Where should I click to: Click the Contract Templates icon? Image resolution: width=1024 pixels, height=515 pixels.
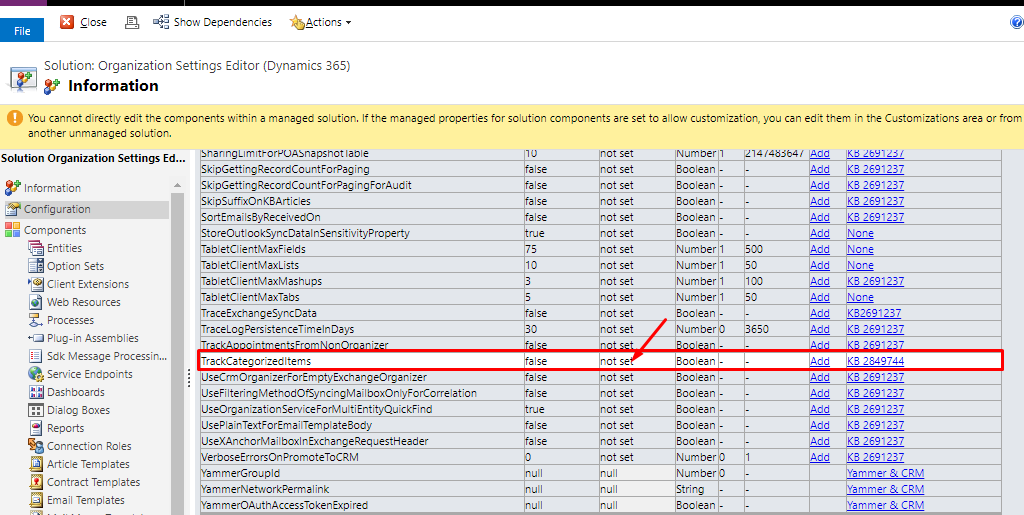[36, 482]
